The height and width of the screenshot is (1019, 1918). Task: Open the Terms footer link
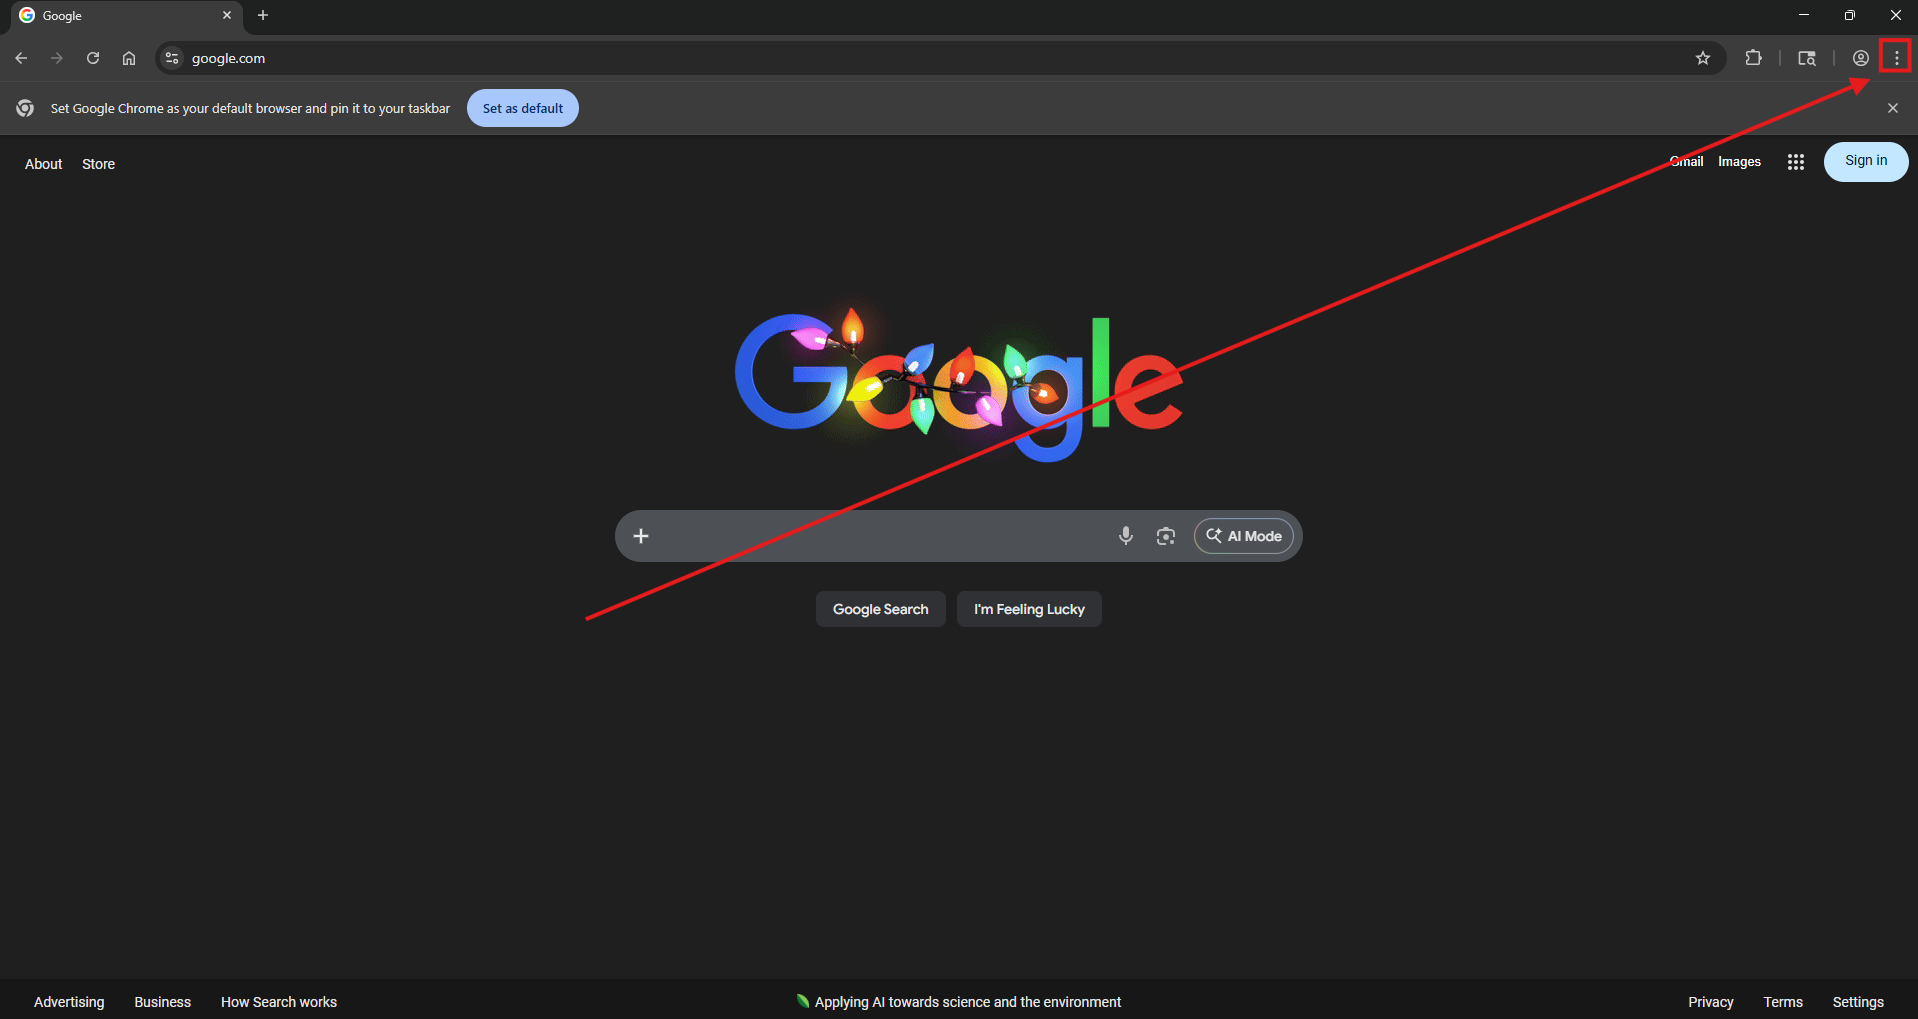pos(1783,1002)
